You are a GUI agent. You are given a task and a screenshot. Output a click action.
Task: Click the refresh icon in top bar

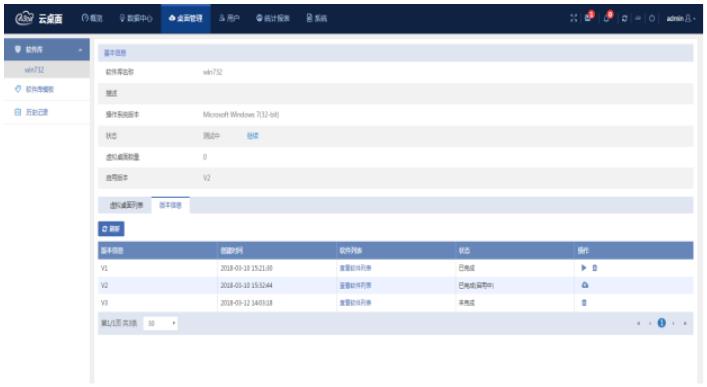coord(624,18)
